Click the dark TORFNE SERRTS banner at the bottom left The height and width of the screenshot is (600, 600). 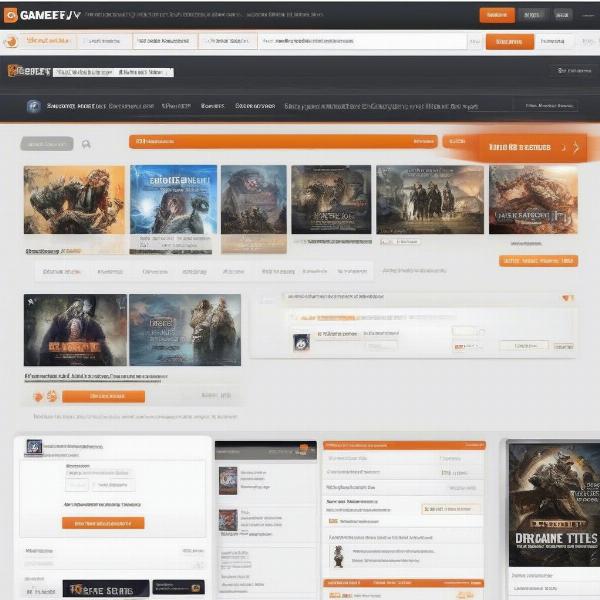tap(106, 589)
